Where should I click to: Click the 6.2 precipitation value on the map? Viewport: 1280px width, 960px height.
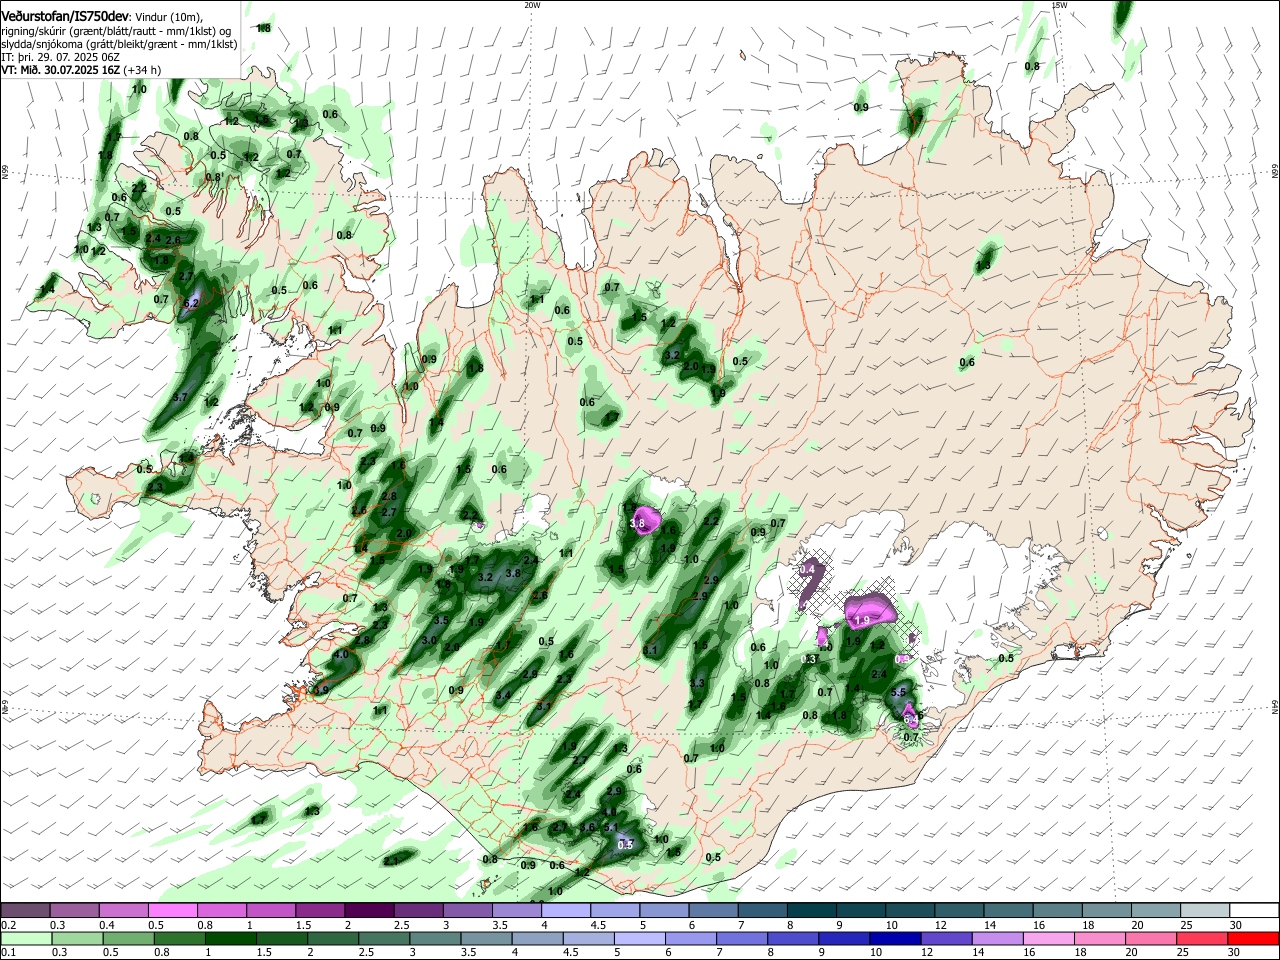pos(193,303)
